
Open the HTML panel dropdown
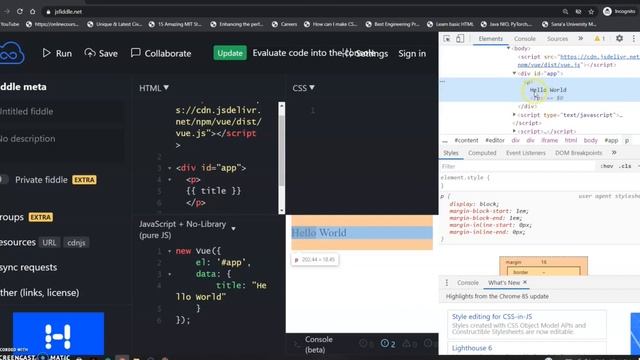(154, 88)
